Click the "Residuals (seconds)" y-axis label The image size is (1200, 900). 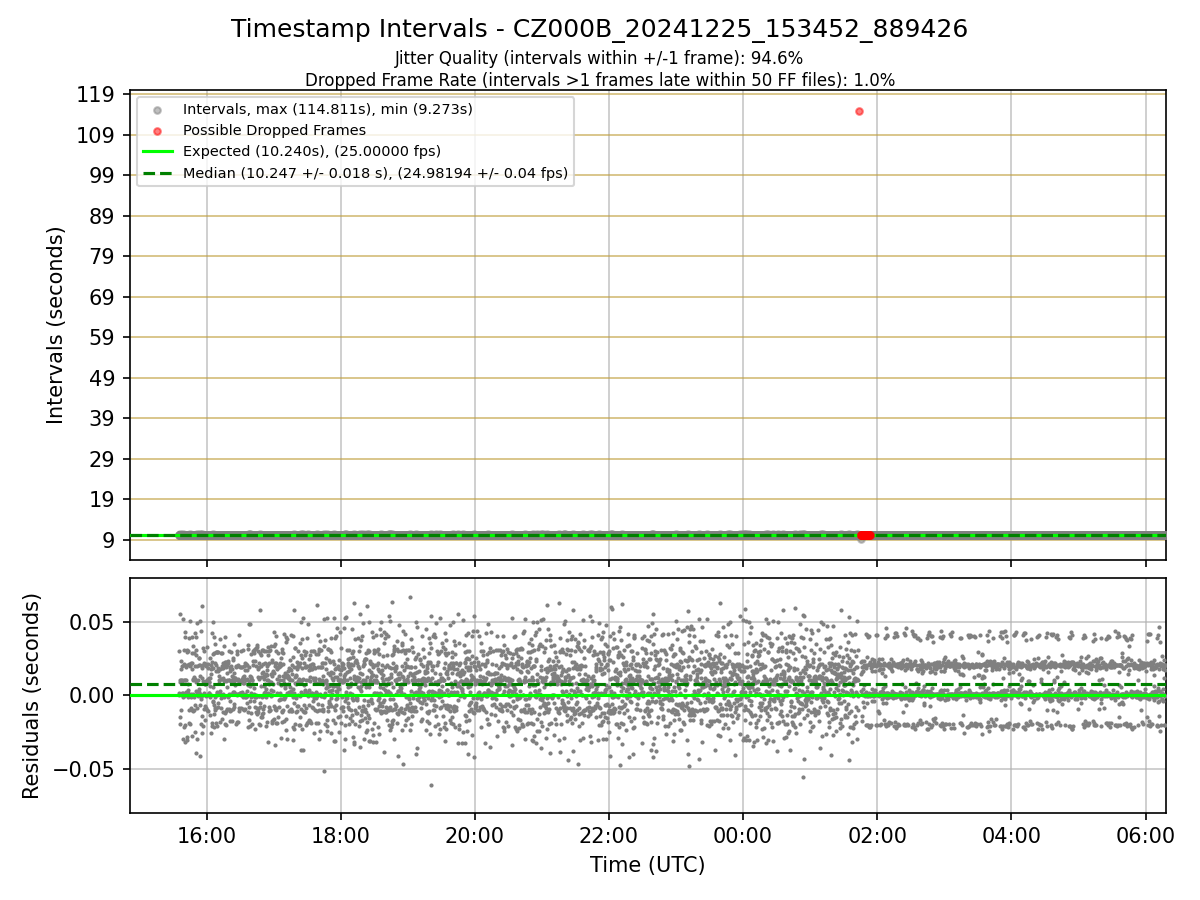pos(32,696)
